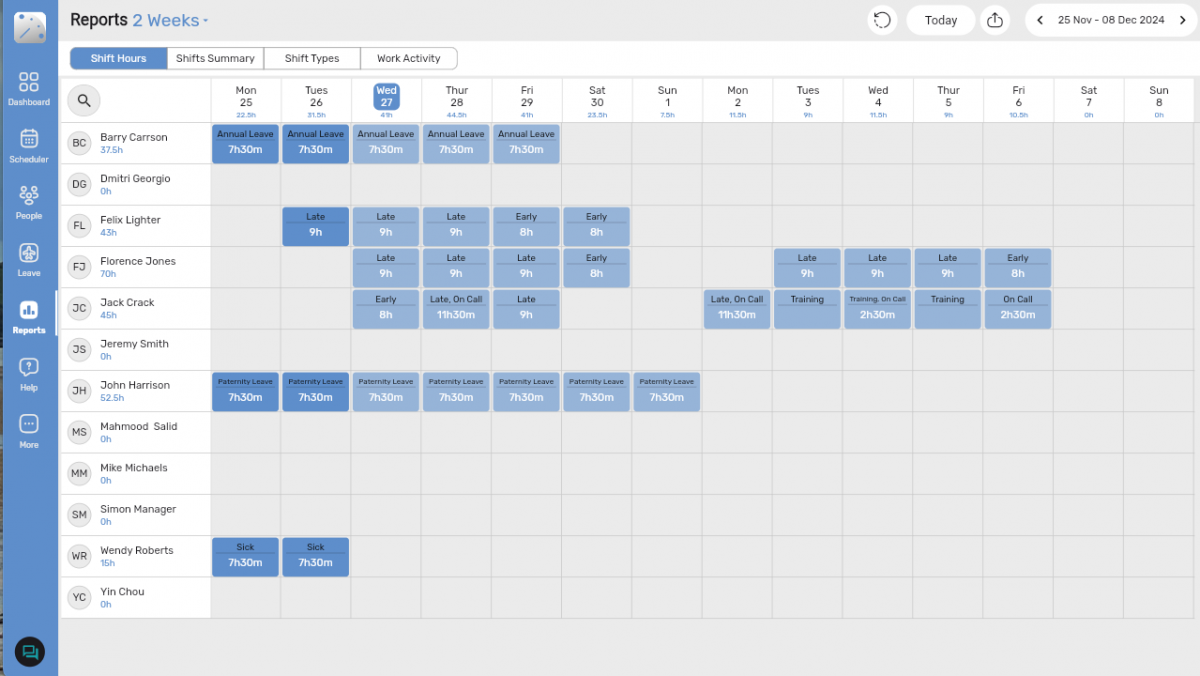1200x676 pixels.
Task: Open the Work Activity tab
Action: point(408,59)
